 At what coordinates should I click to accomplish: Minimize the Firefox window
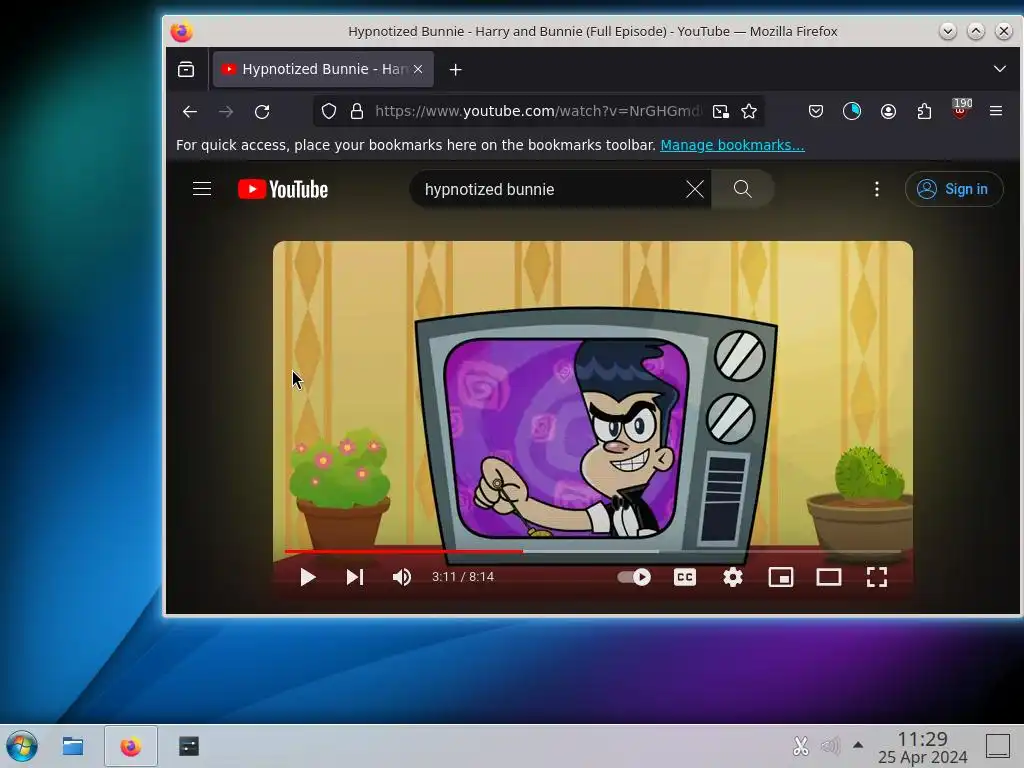[948, 31]
